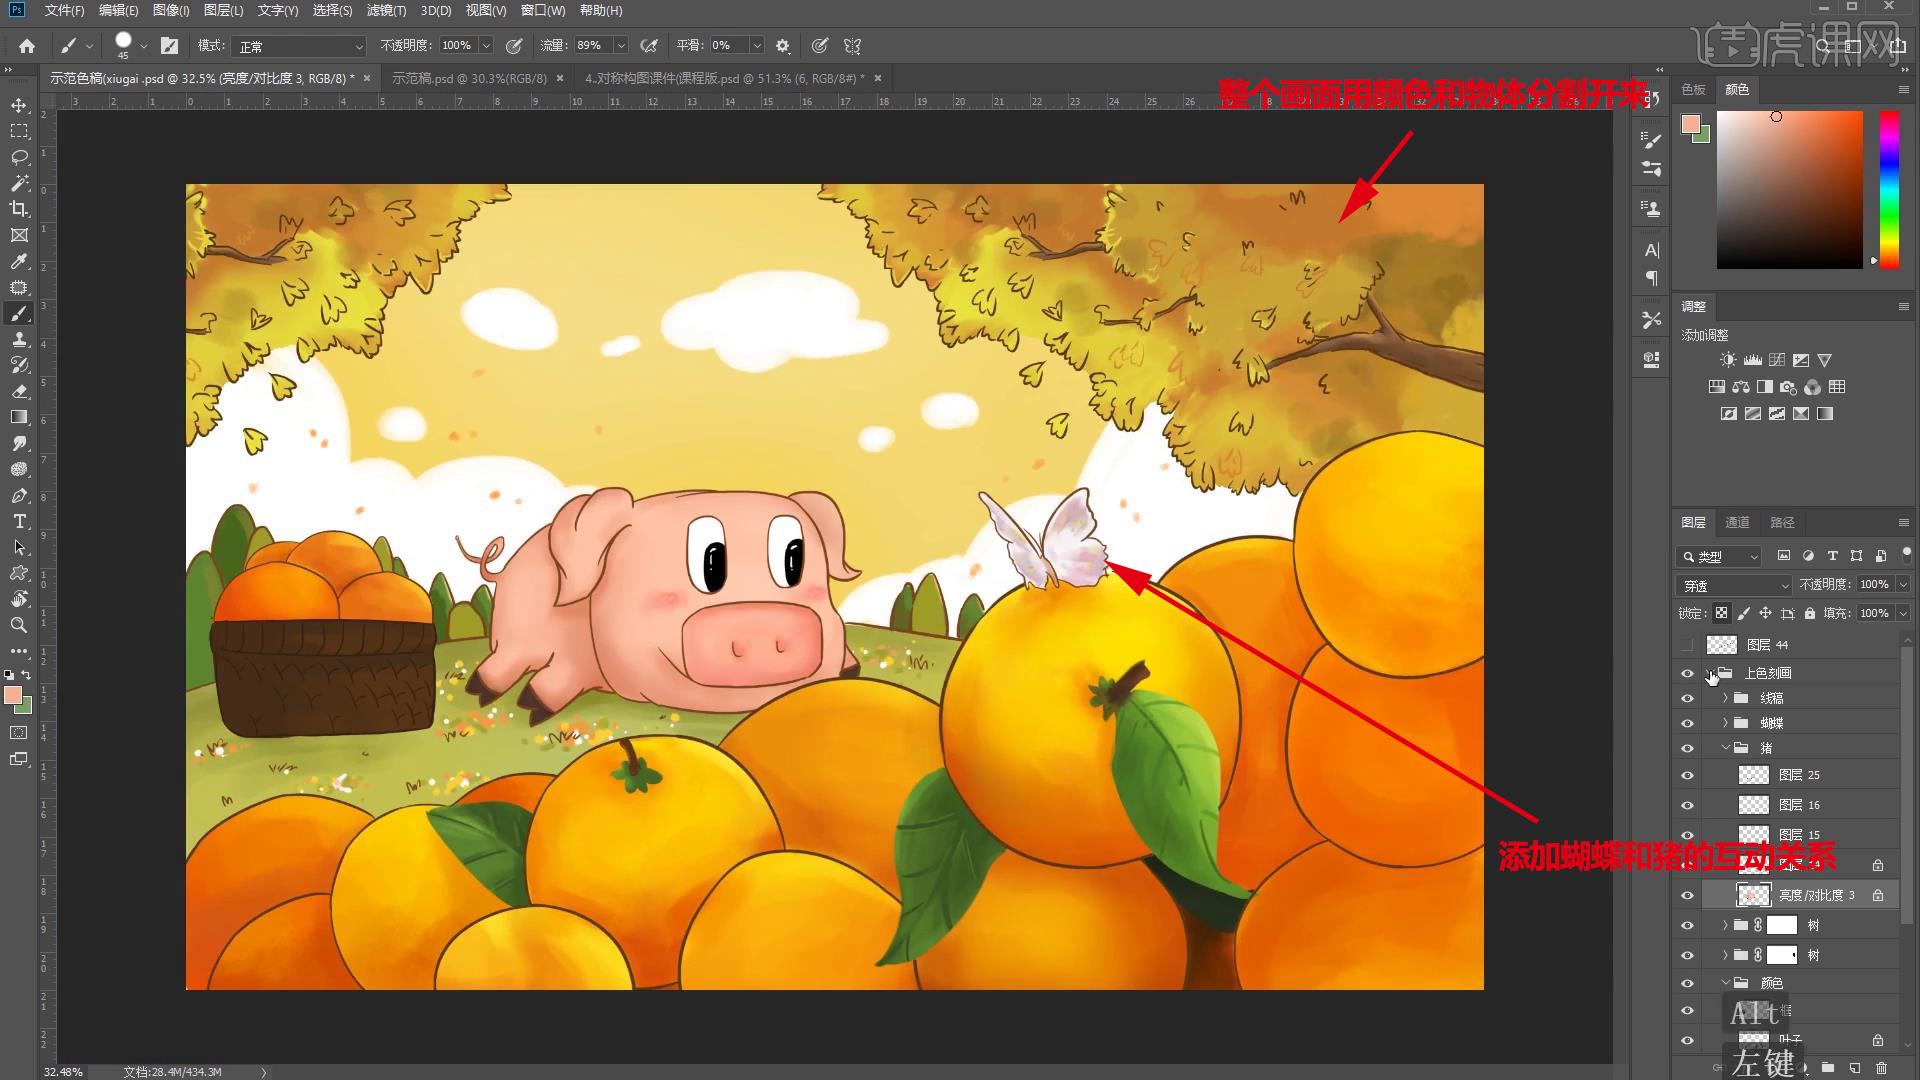
Task: Select the Rectangular Marquee tool
Action: coord(19,131)
